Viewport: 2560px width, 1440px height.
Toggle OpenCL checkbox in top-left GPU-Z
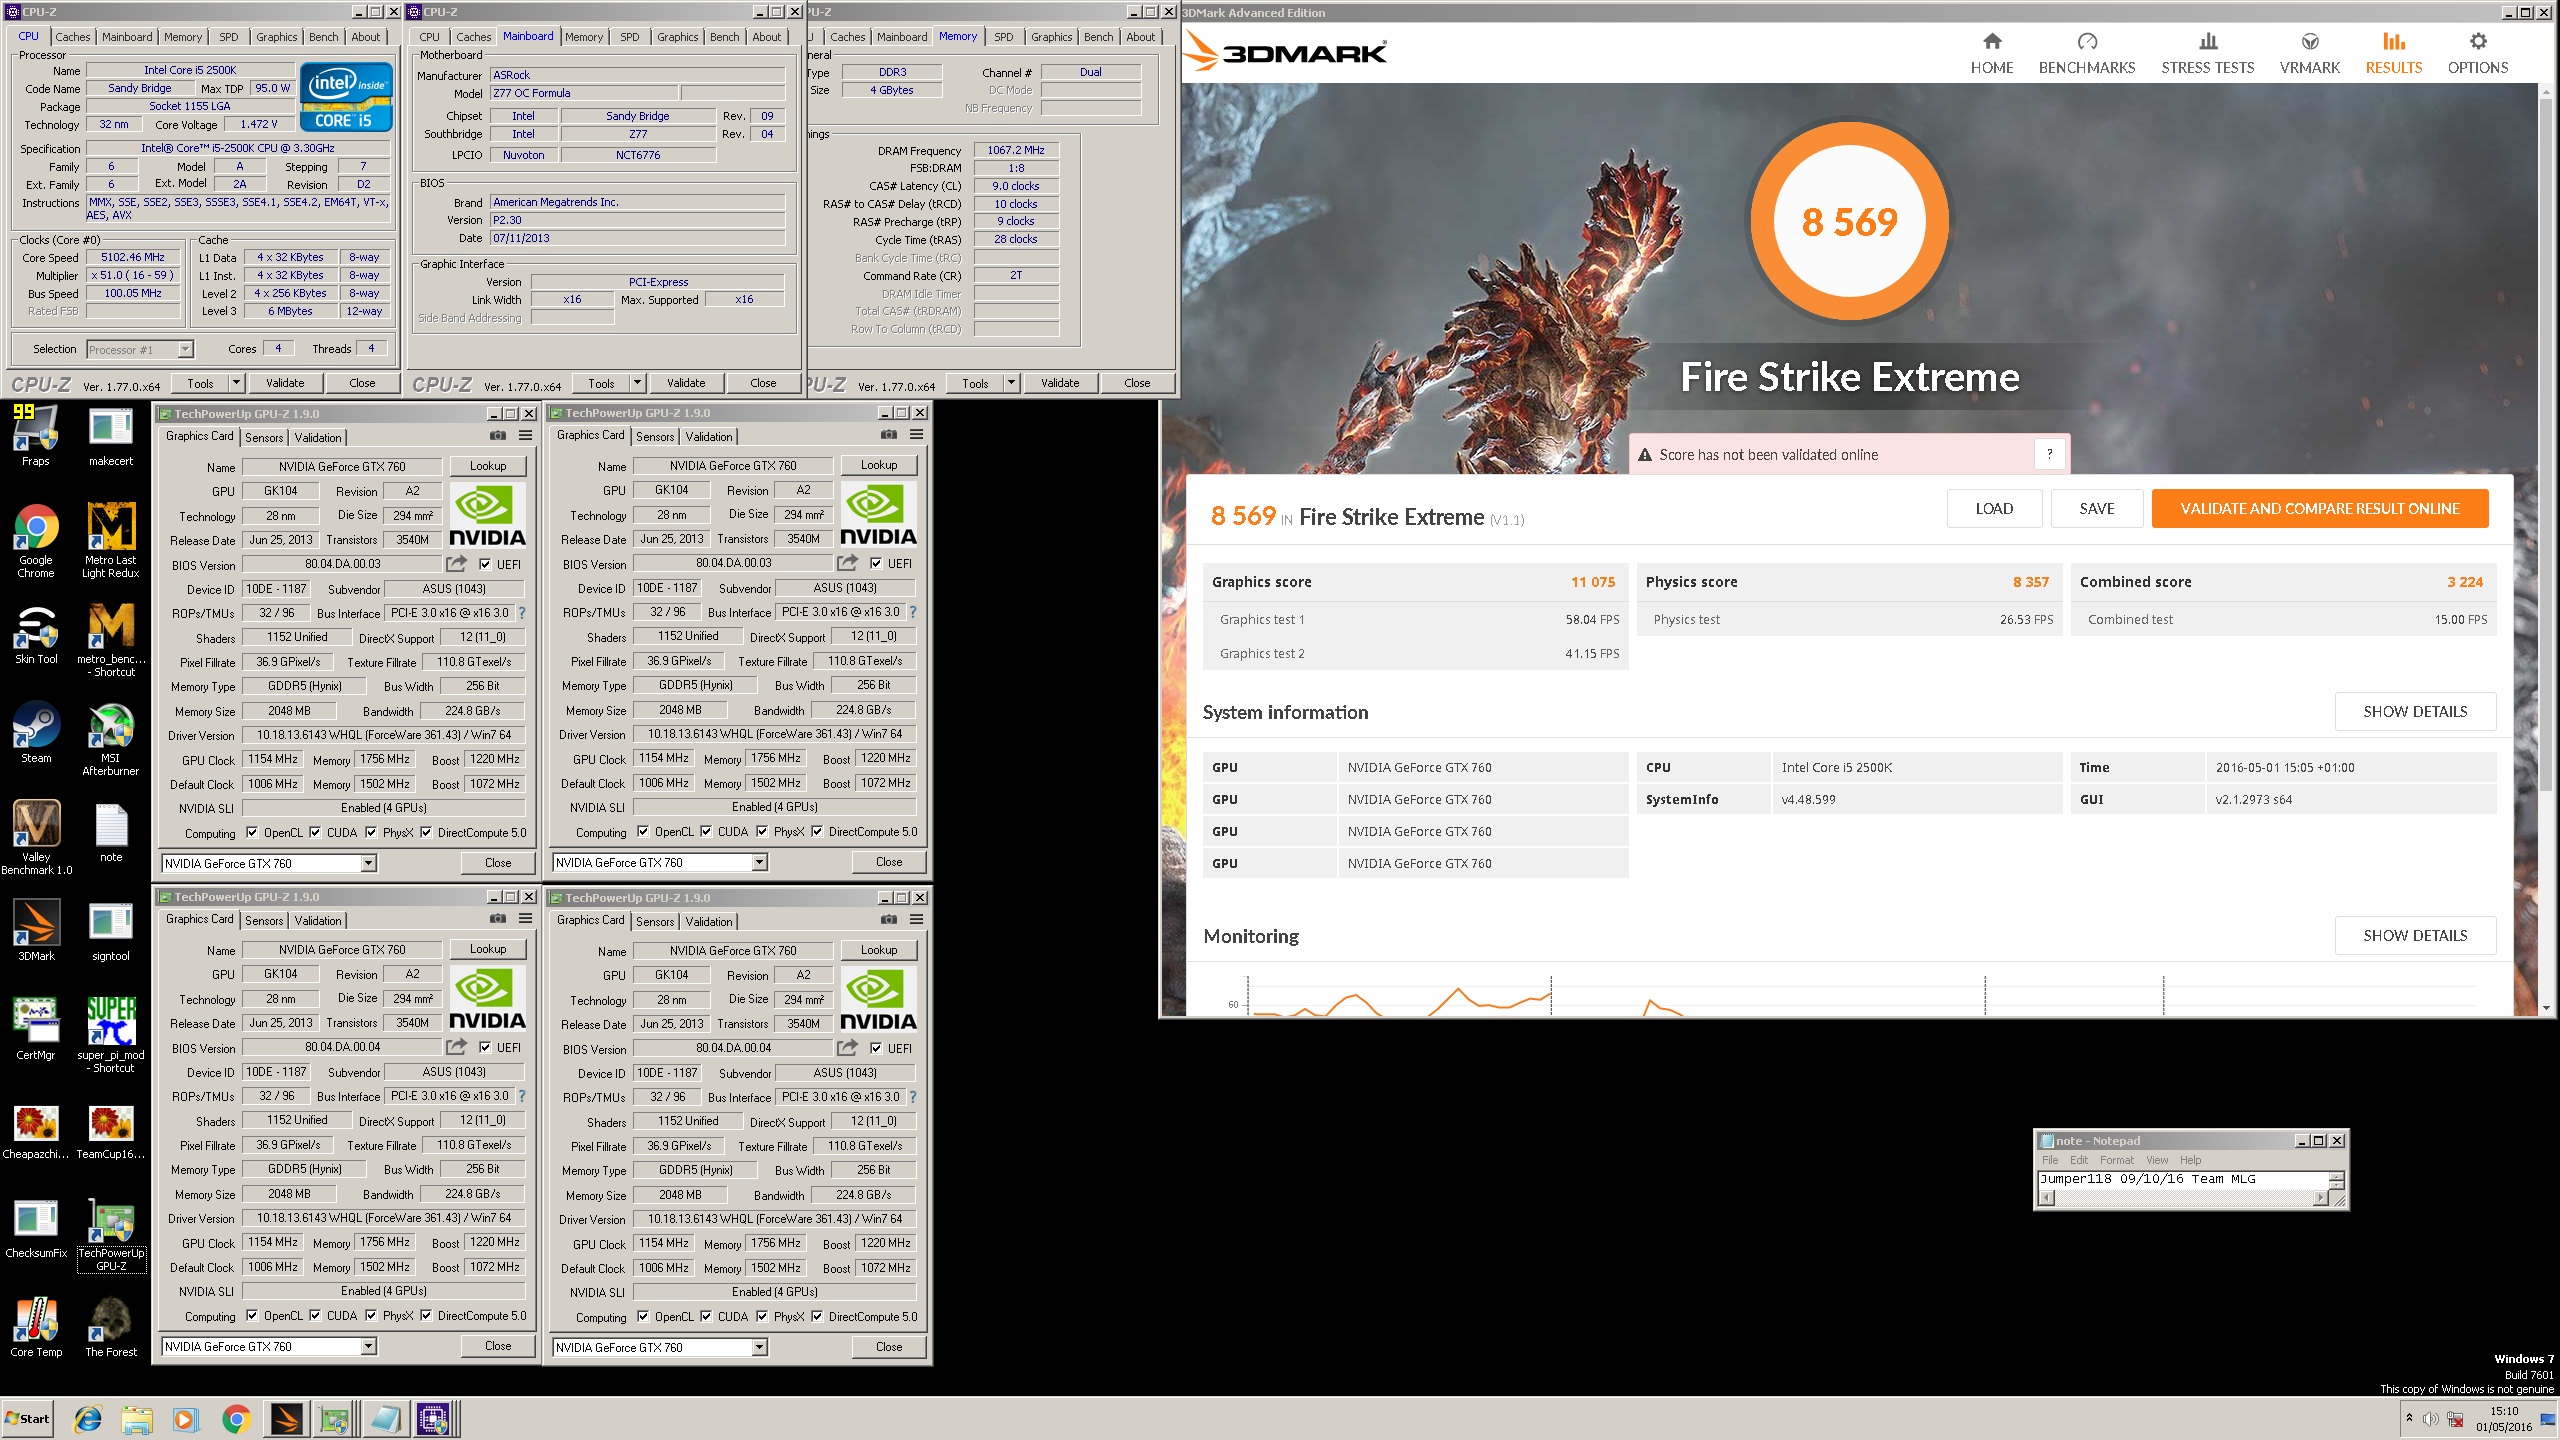click(252, 833)
